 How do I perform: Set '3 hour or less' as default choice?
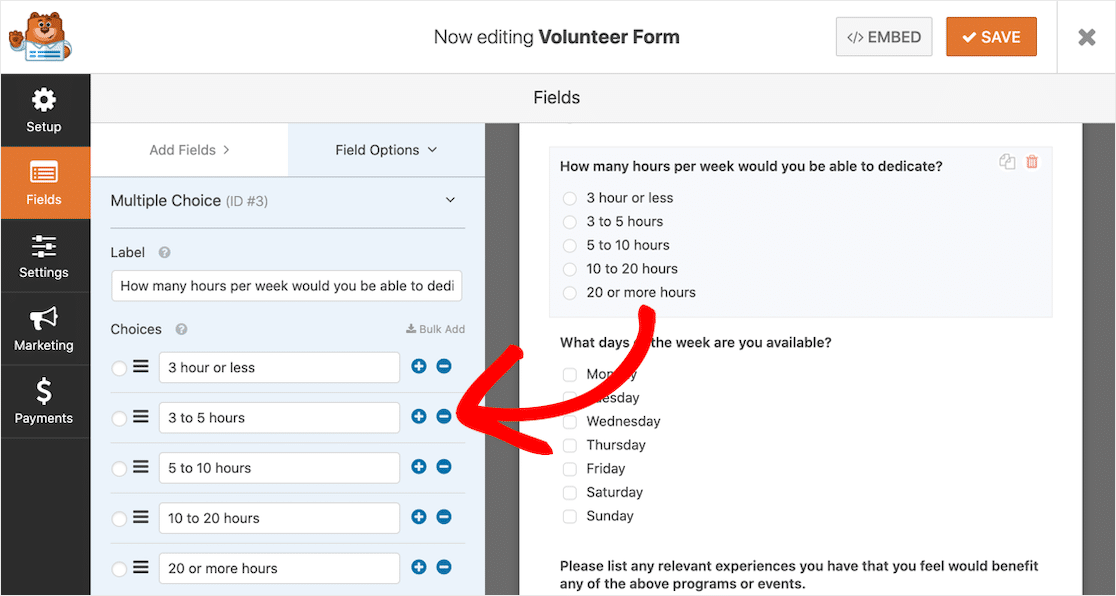click(119, 368)
